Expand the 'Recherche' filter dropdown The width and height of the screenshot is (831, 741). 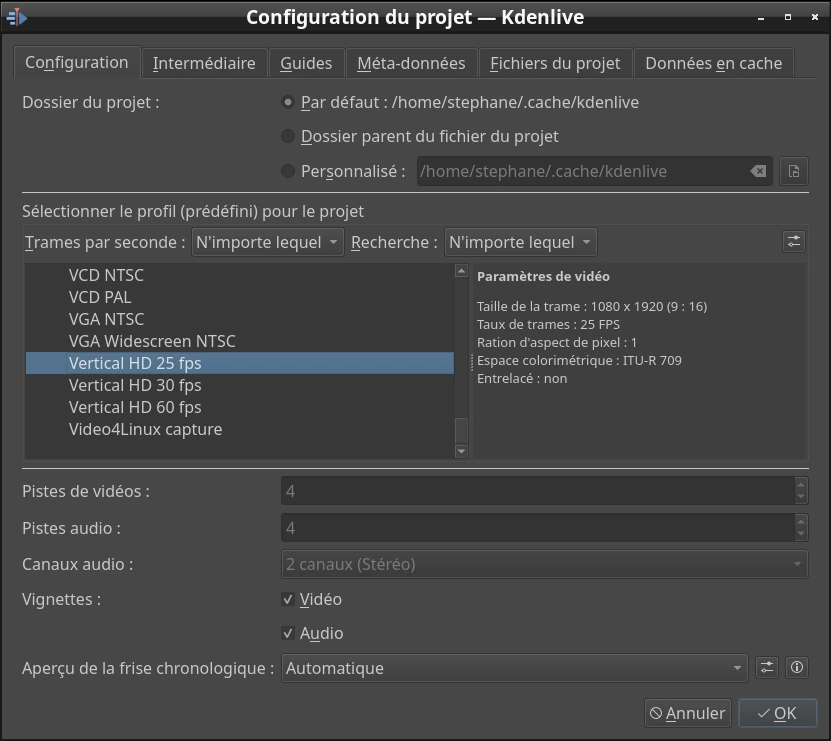[520, 242]
